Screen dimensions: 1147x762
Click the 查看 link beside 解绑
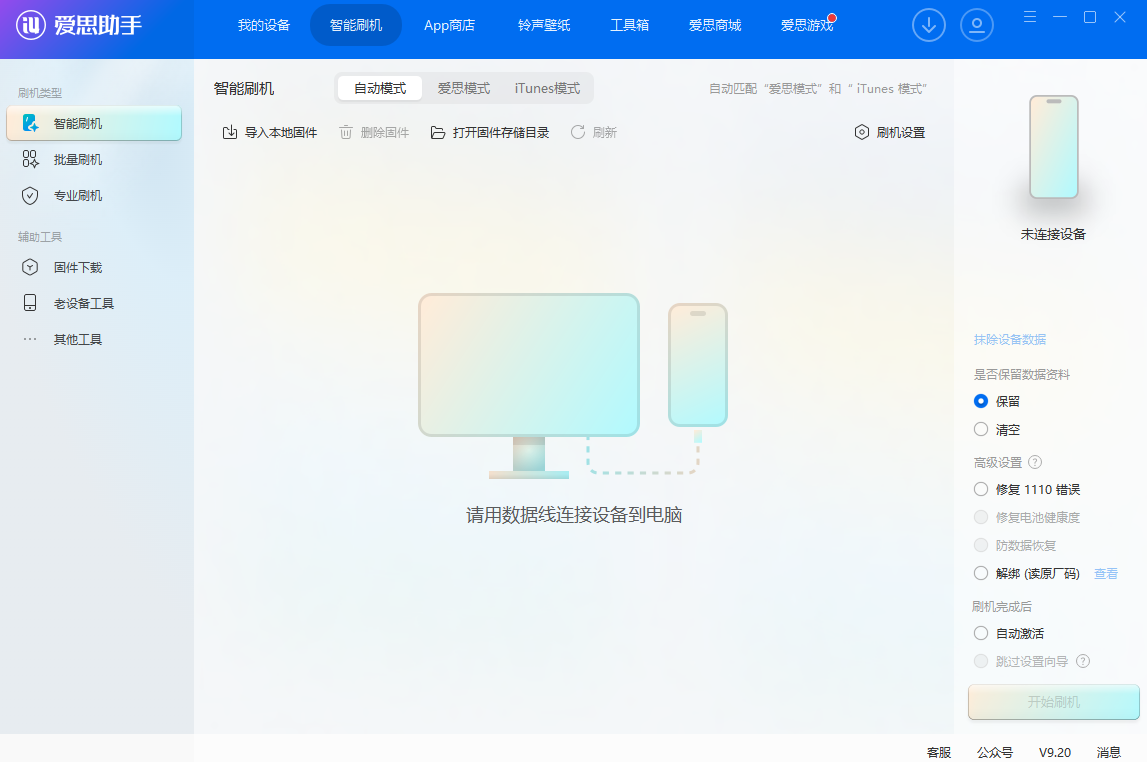1105,573
